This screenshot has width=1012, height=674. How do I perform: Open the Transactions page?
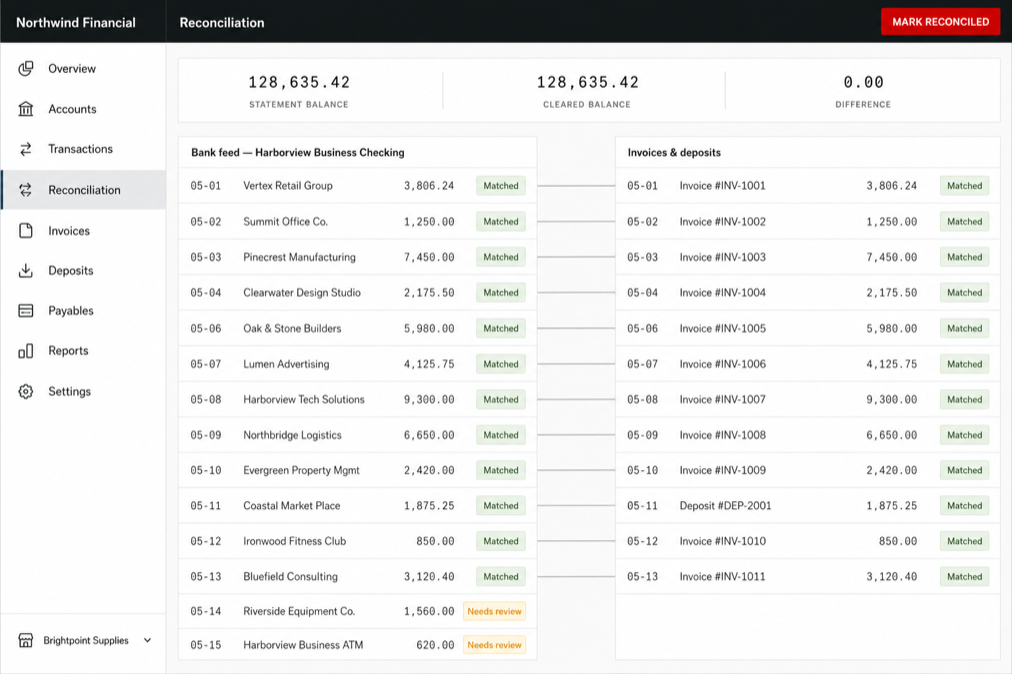point(81,149)
